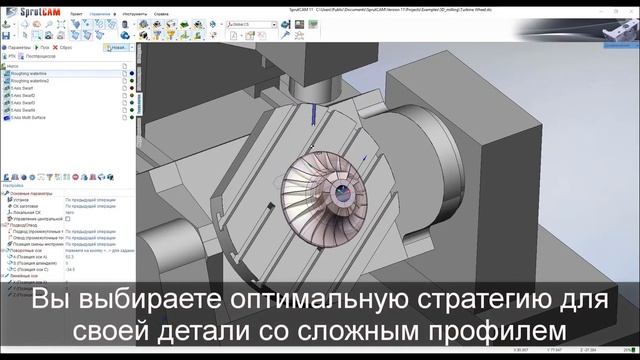Click the green monitor icon in the toolbar
The image size is (640, 360).
(313, 24)
